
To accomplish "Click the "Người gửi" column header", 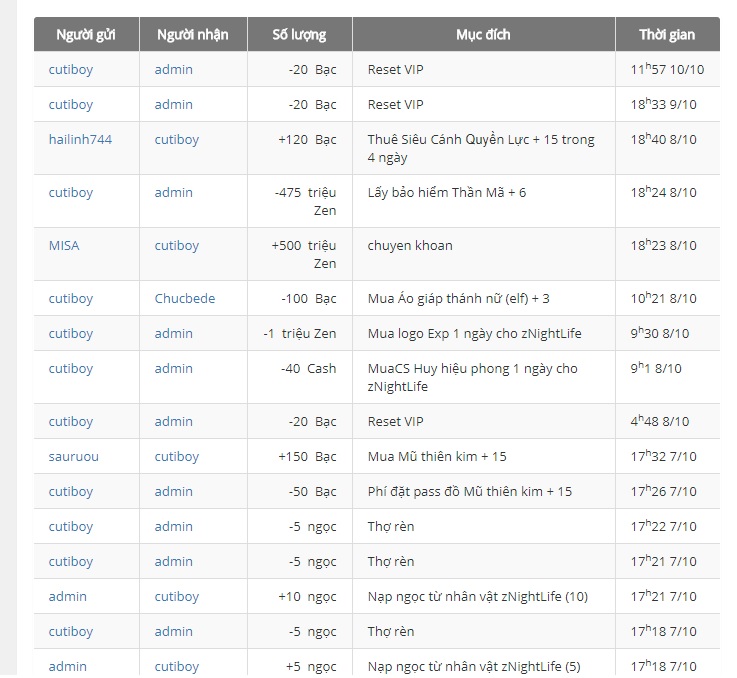I will click(x=86, y=35).
